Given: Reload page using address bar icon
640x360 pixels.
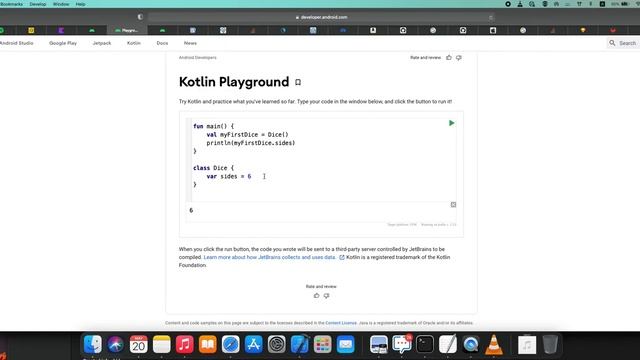Looking at the screenshot, I should [491, 18].
